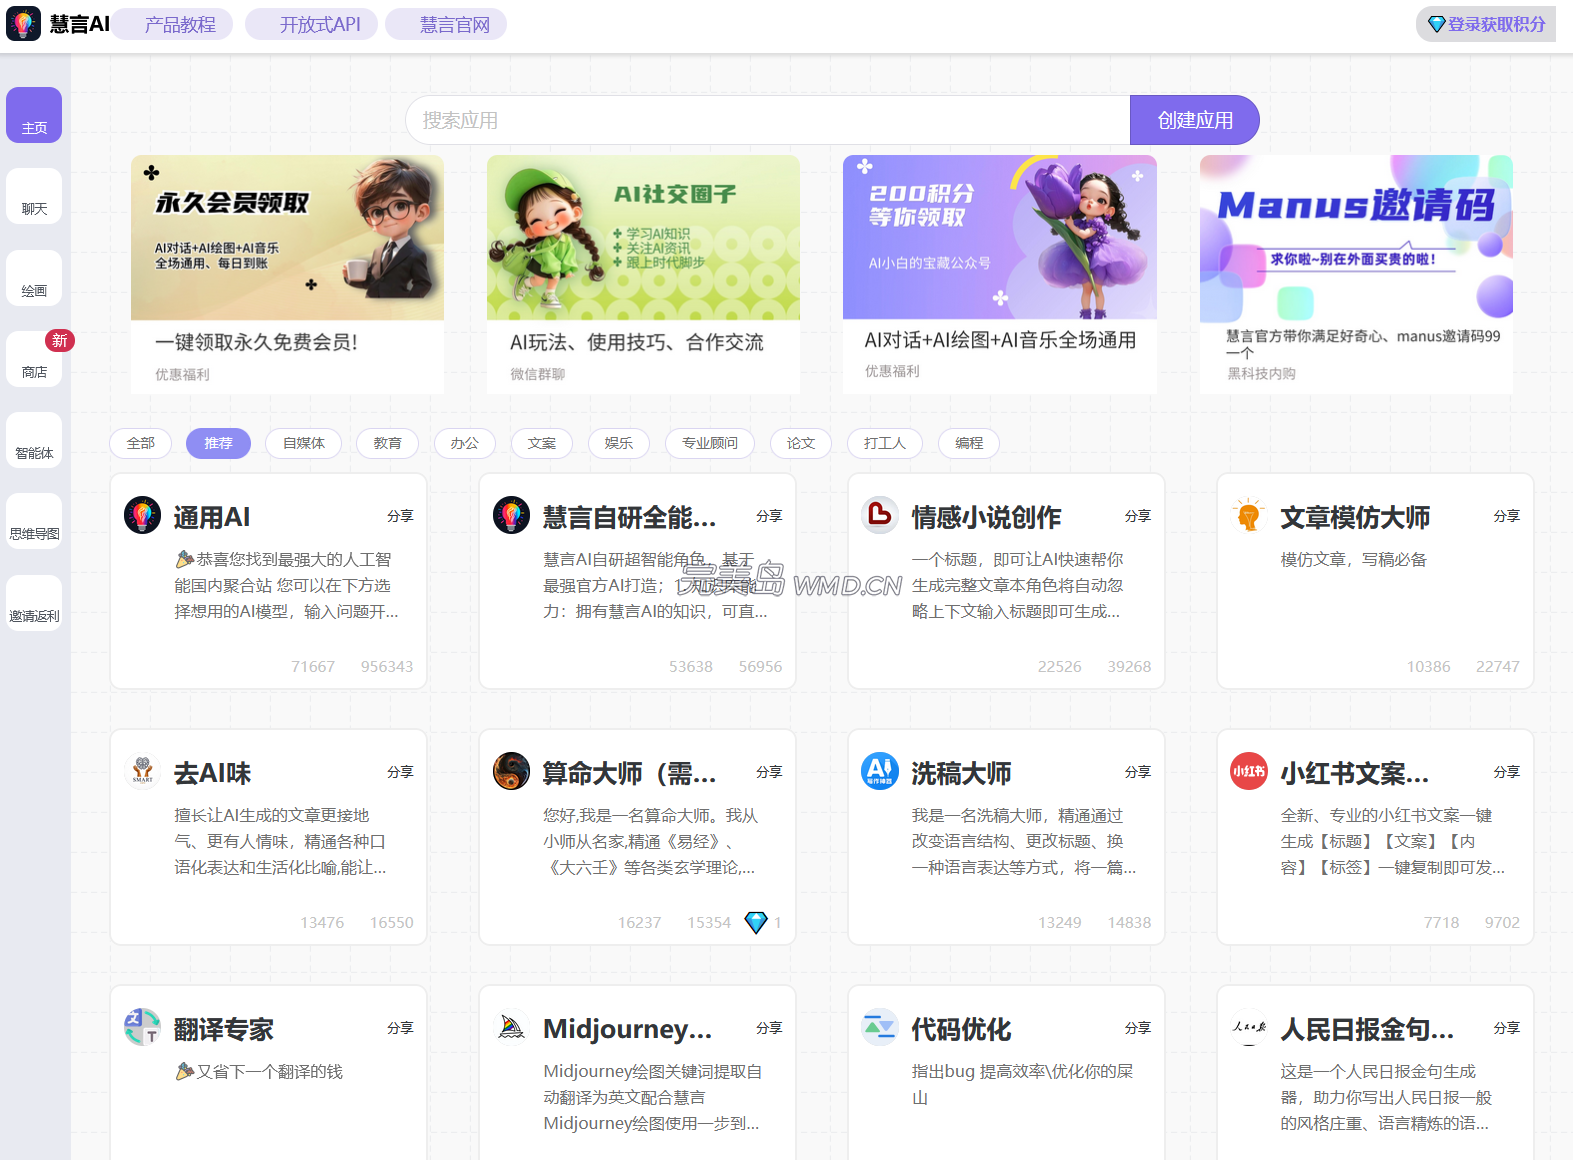
Task: Click the 创建应用 button
Action: [1195, 120]
